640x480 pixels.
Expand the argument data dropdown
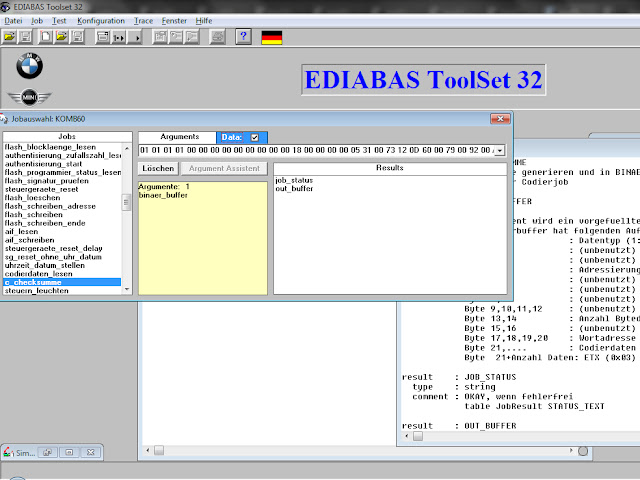500,151
